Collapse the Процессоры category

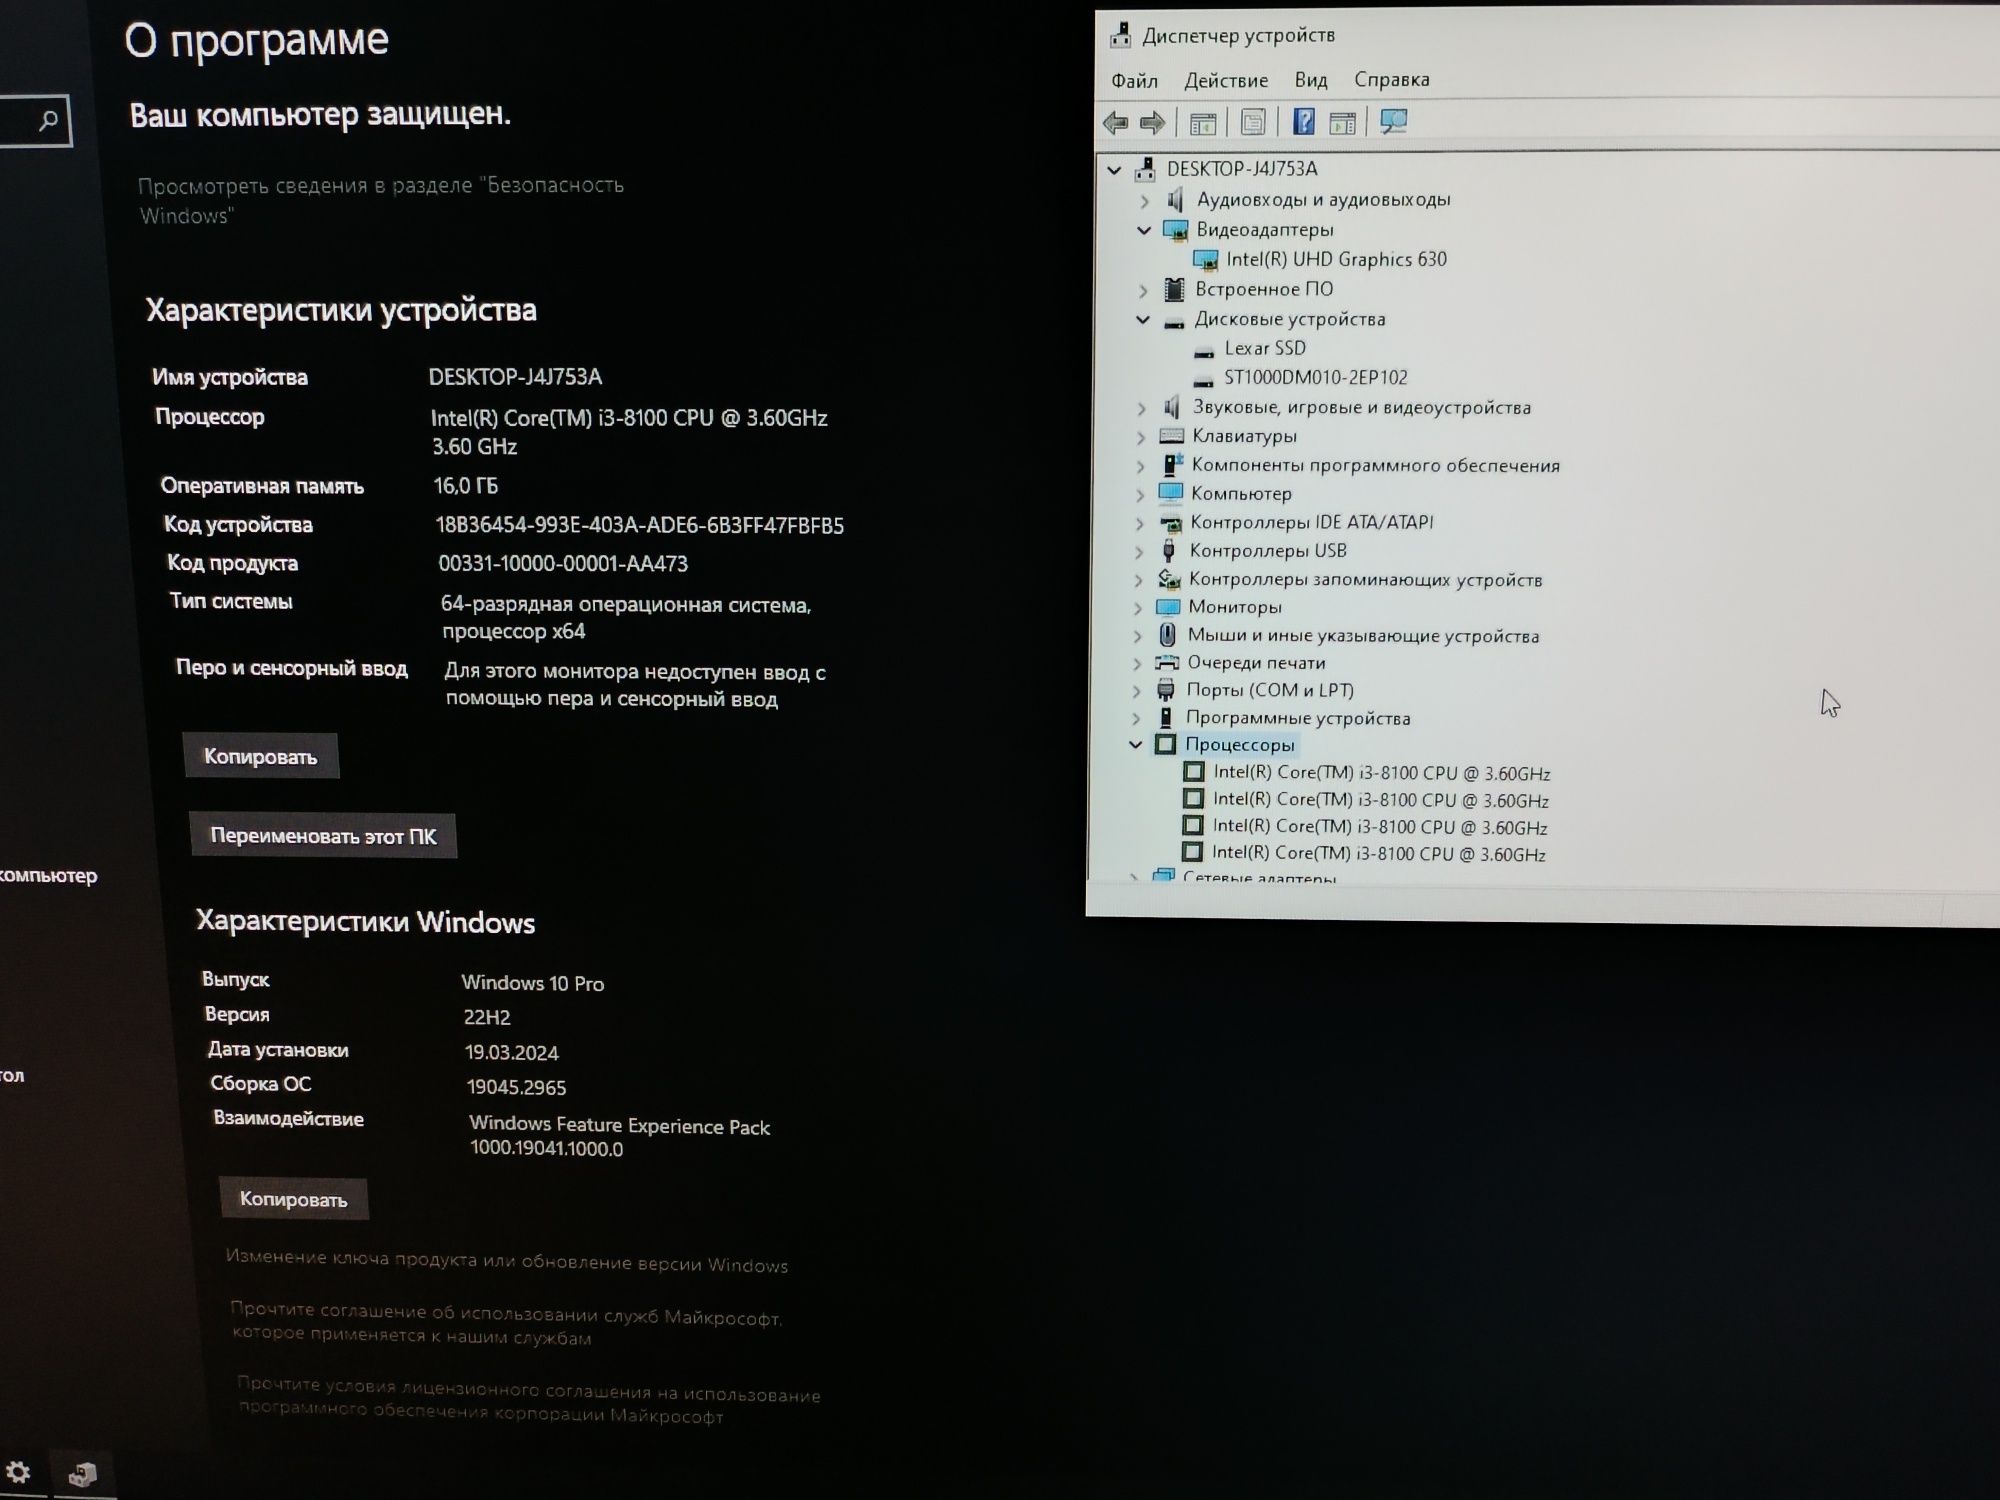pos(1135,744)
